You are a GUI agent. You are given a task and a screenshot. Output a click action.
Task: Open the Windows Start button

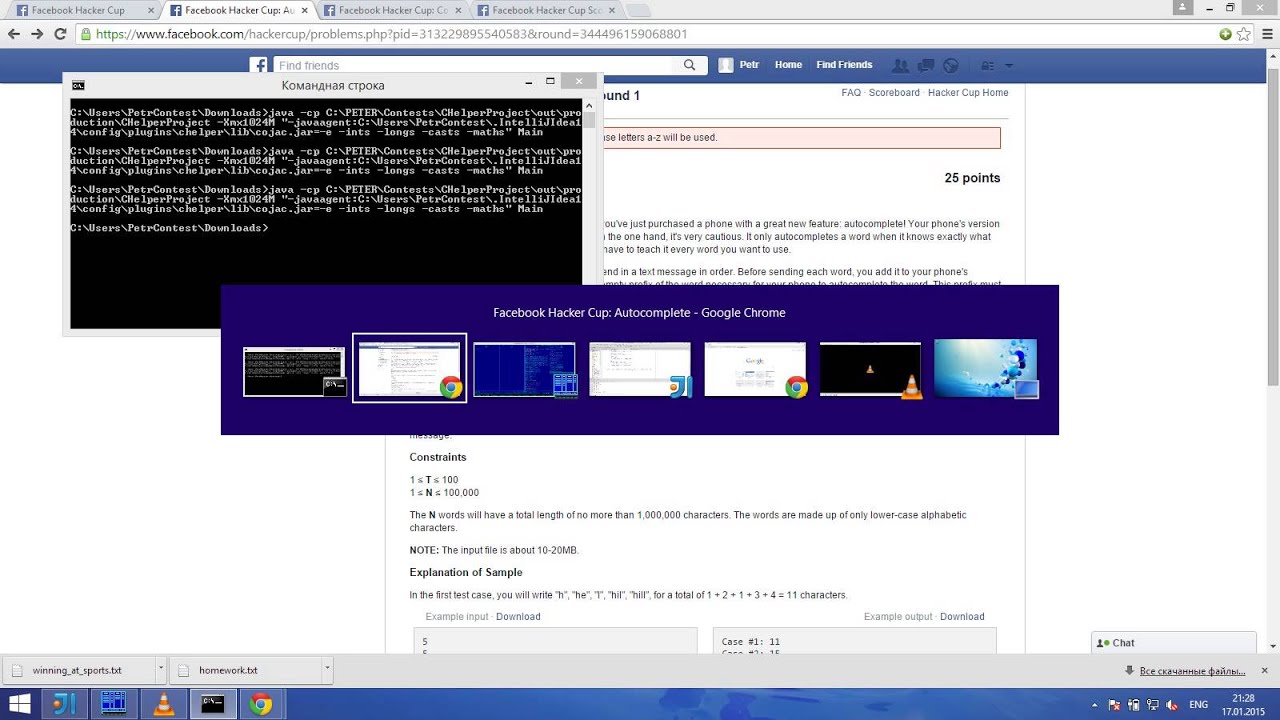[x=19, y=704]
